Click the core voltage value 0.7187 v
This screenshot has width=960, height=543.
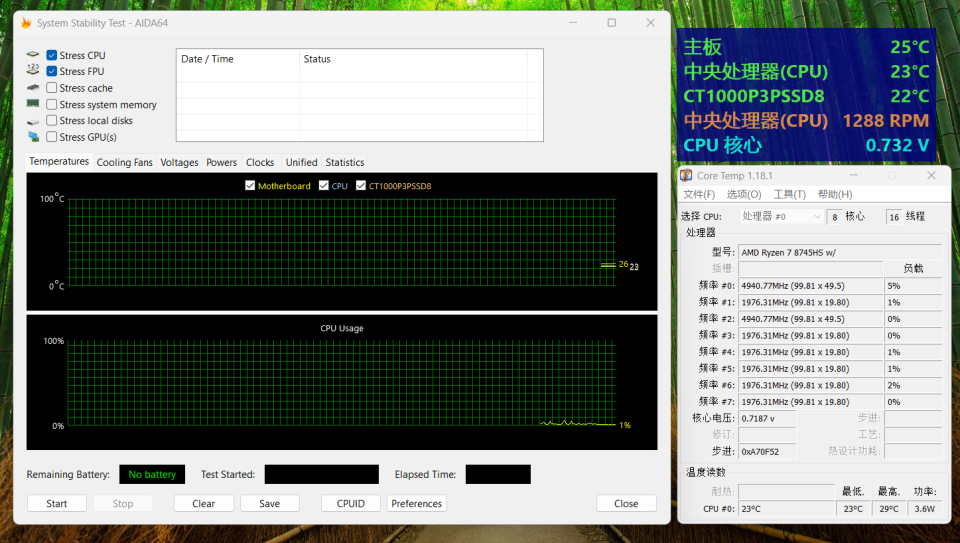coord(767,419)
